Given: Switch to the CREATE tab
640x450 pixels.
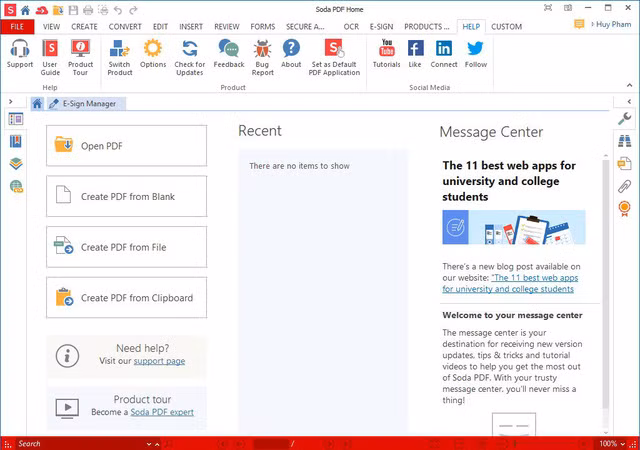Looking at the screenshot, I should (x=84, y=27).
